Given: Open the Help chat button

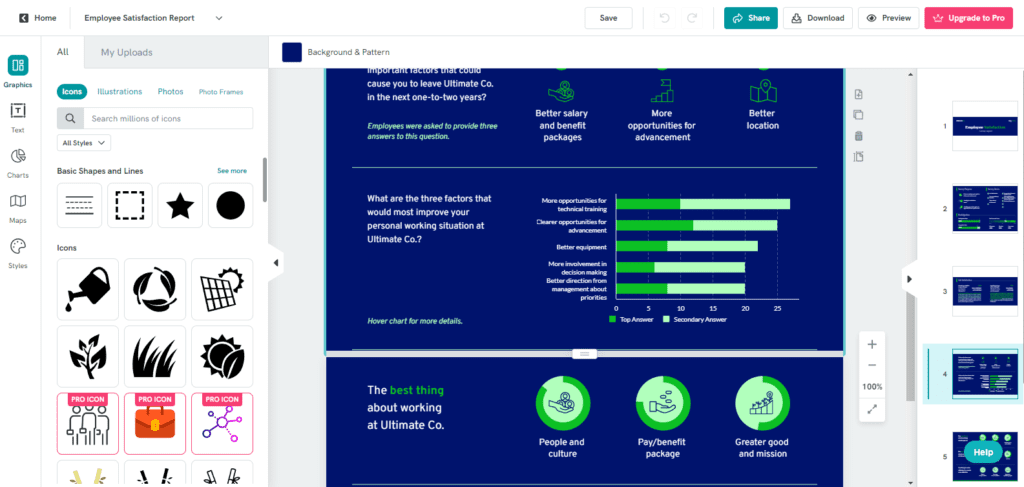Looking at the screenshot, I should coord(984,452).
